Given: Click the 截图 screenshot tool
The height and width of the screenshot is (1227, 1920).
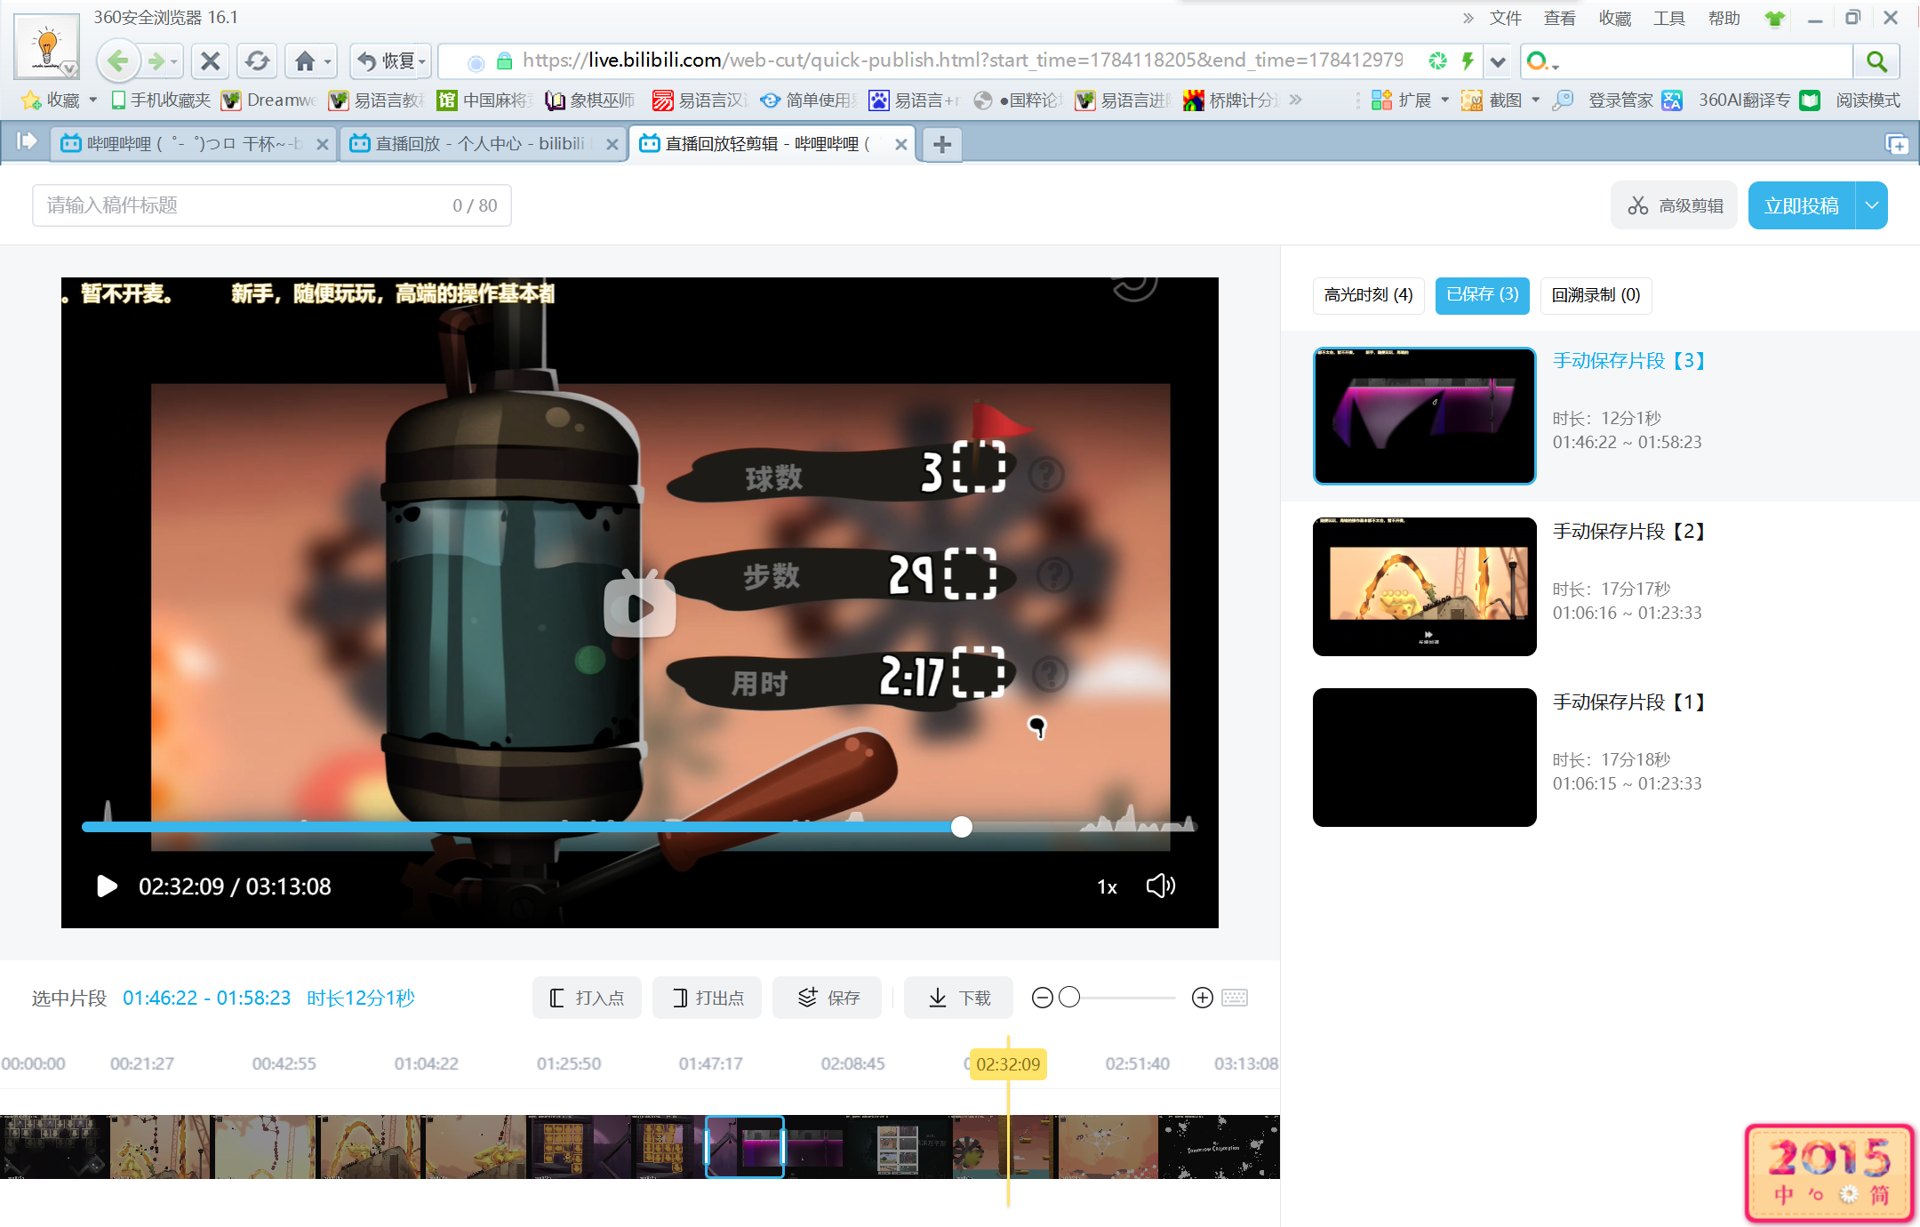Looking at the screenshot, I should (1492, 100).
